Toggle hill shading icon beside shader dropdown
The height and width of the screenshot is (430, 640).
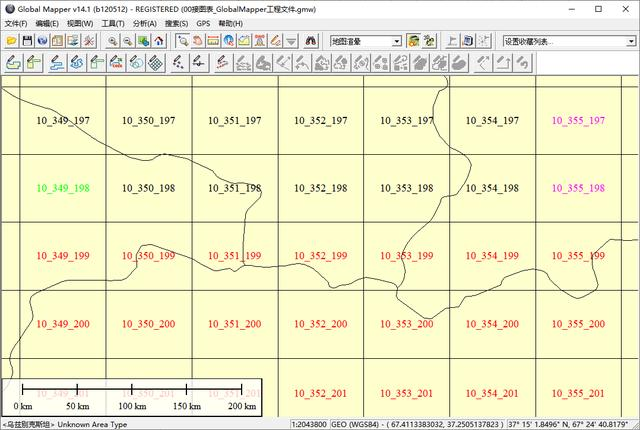[x=413, y=41]
